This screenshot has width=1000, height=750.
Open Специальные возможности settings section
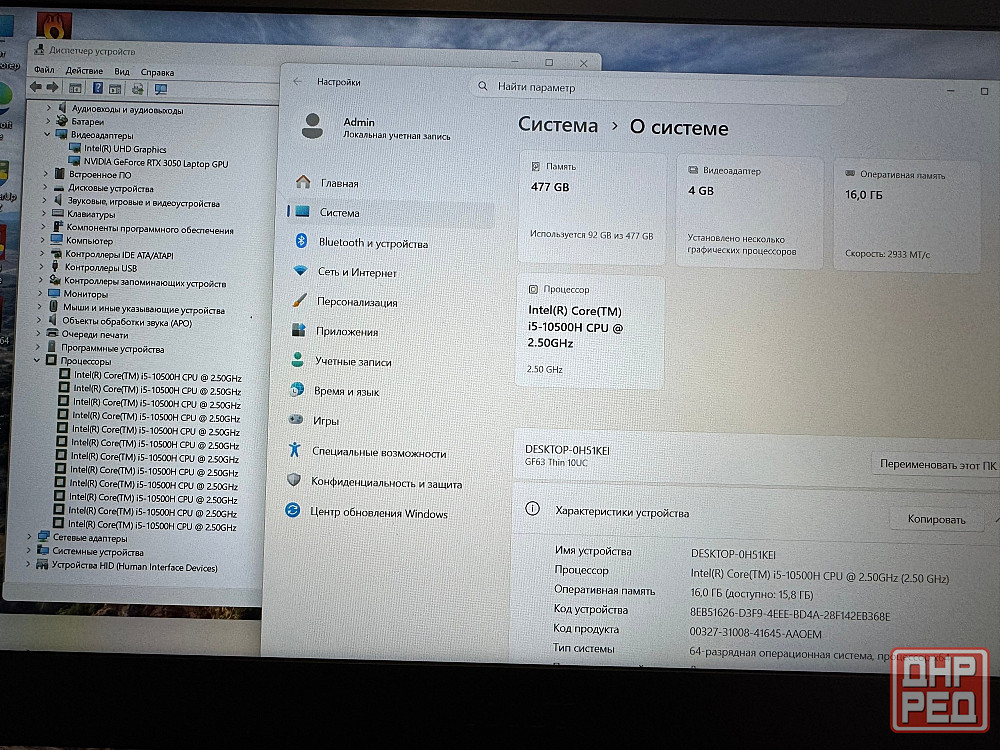click(378, 453)
